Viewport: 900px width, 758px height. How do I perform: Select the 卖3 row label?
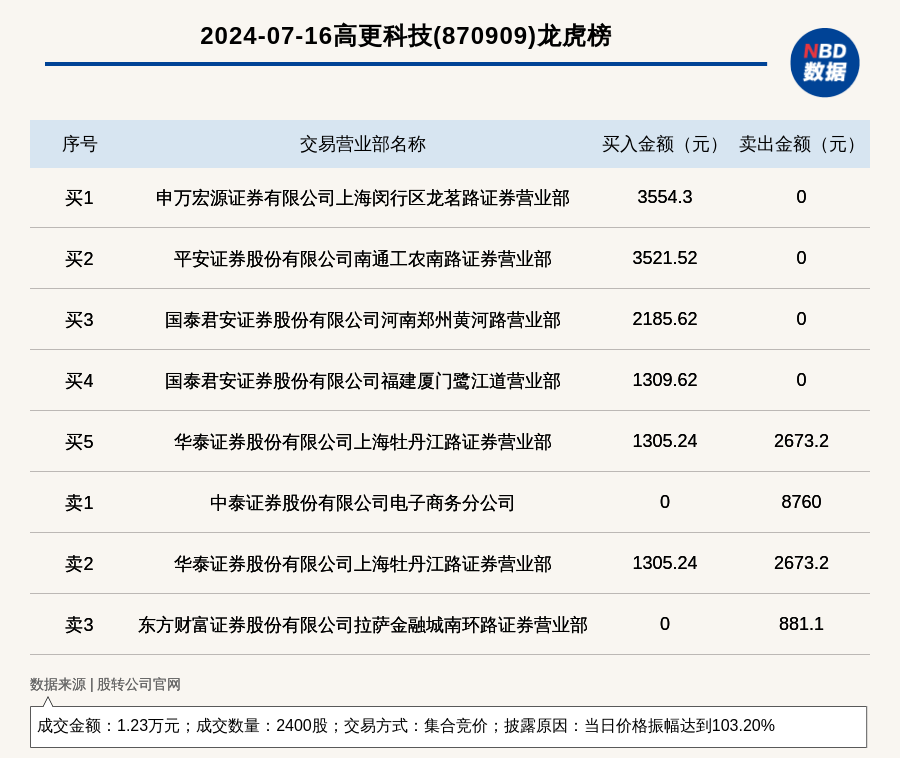(79, 624)
